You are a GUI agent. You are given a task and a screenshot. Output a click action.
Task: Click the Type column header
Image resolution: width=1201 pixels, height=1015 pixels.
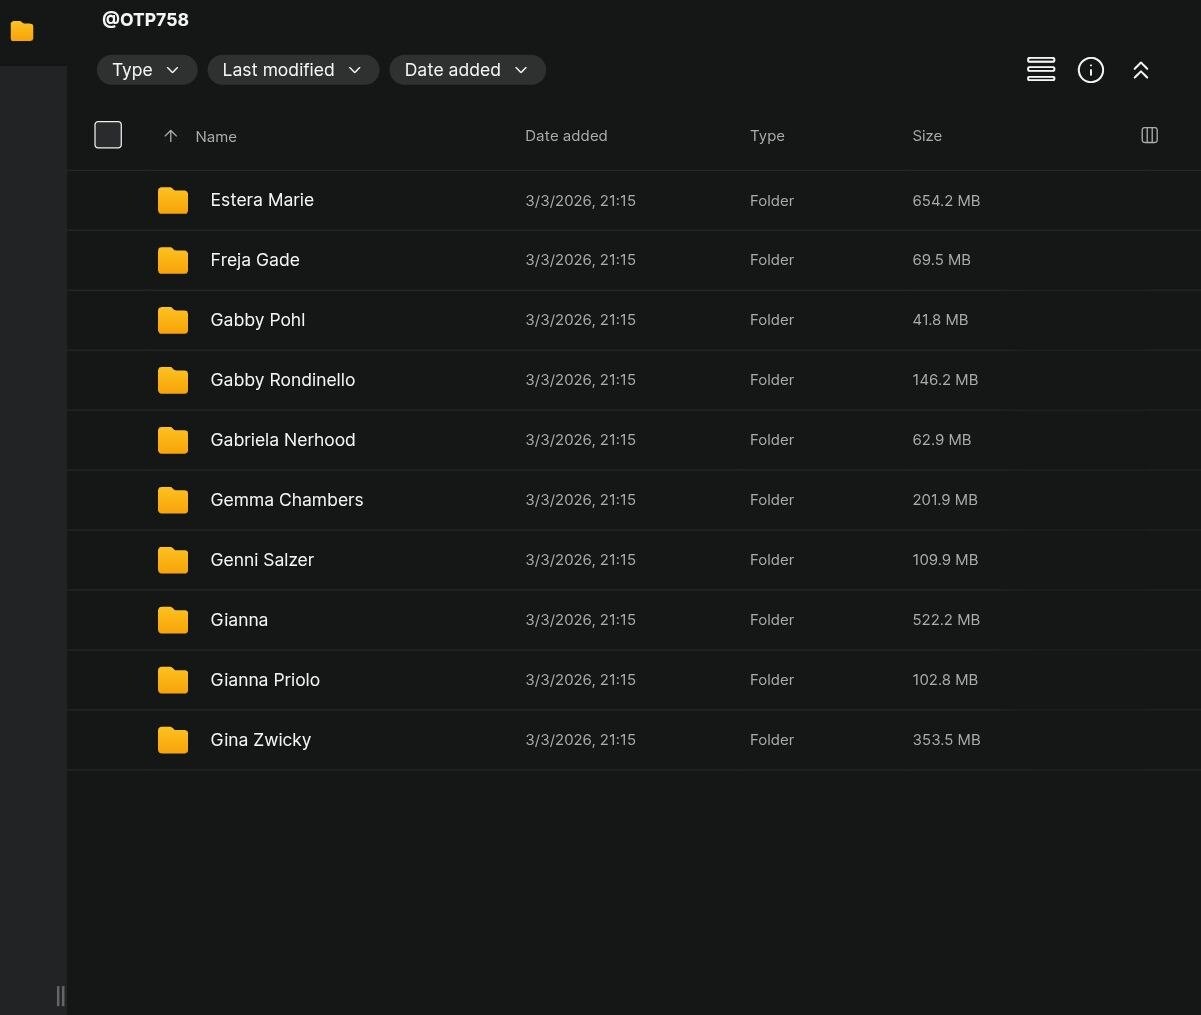(767, 136)
